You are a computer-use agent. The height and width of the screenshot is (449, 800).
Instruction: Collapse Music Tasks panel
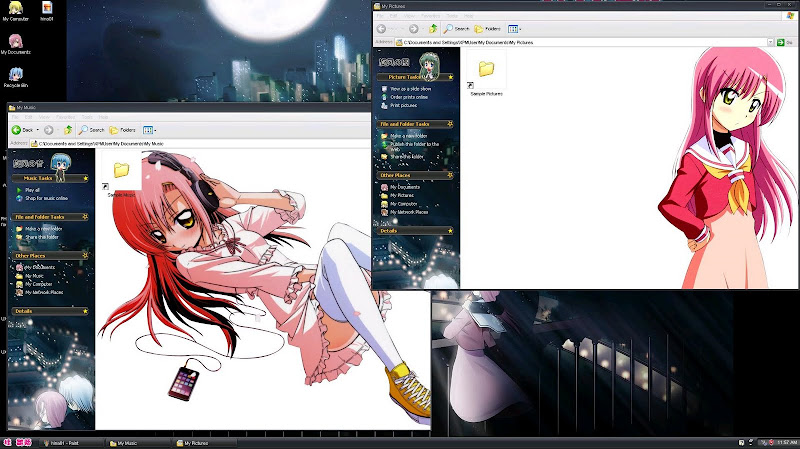click(85, 178)
